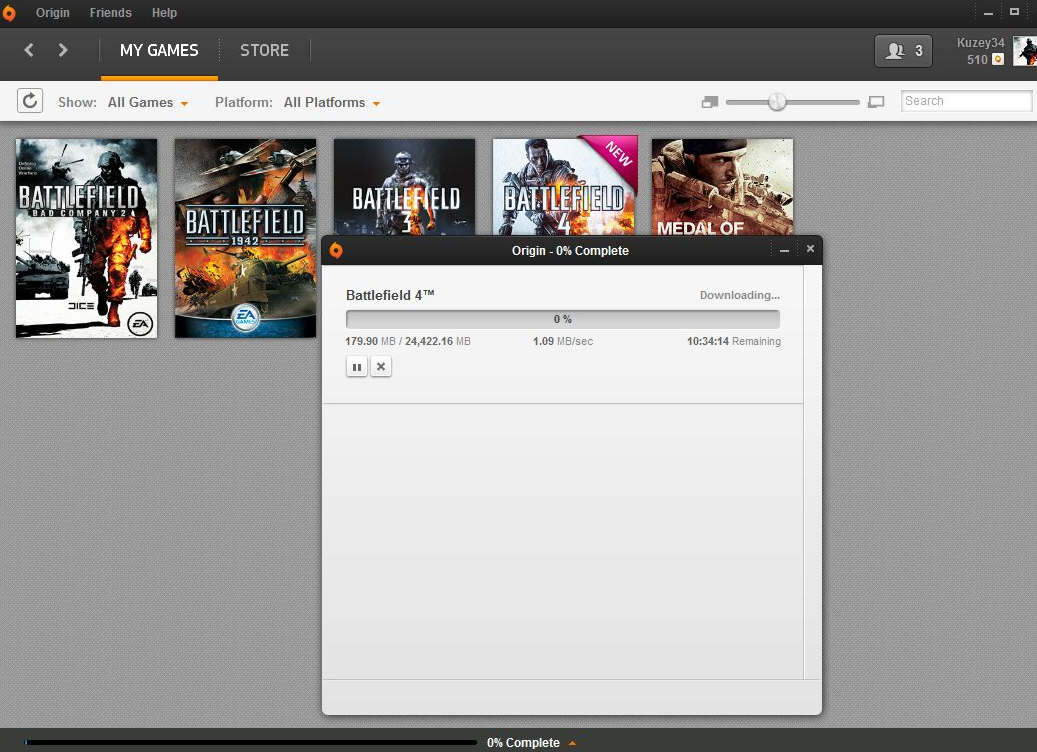
Task: Click the Origin logo in download window
Action: (336, 251)
